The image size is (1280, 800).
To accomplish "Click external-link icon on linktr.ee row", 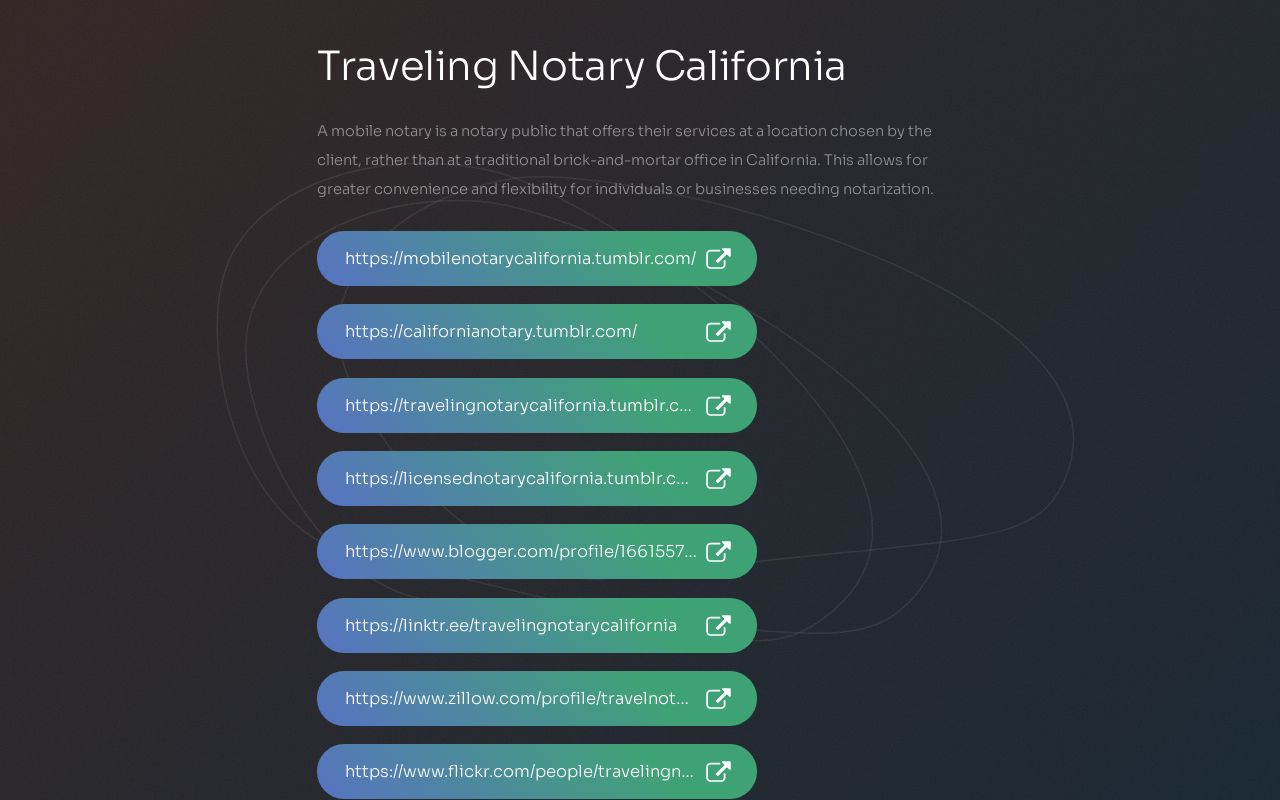I will point(718,626).
